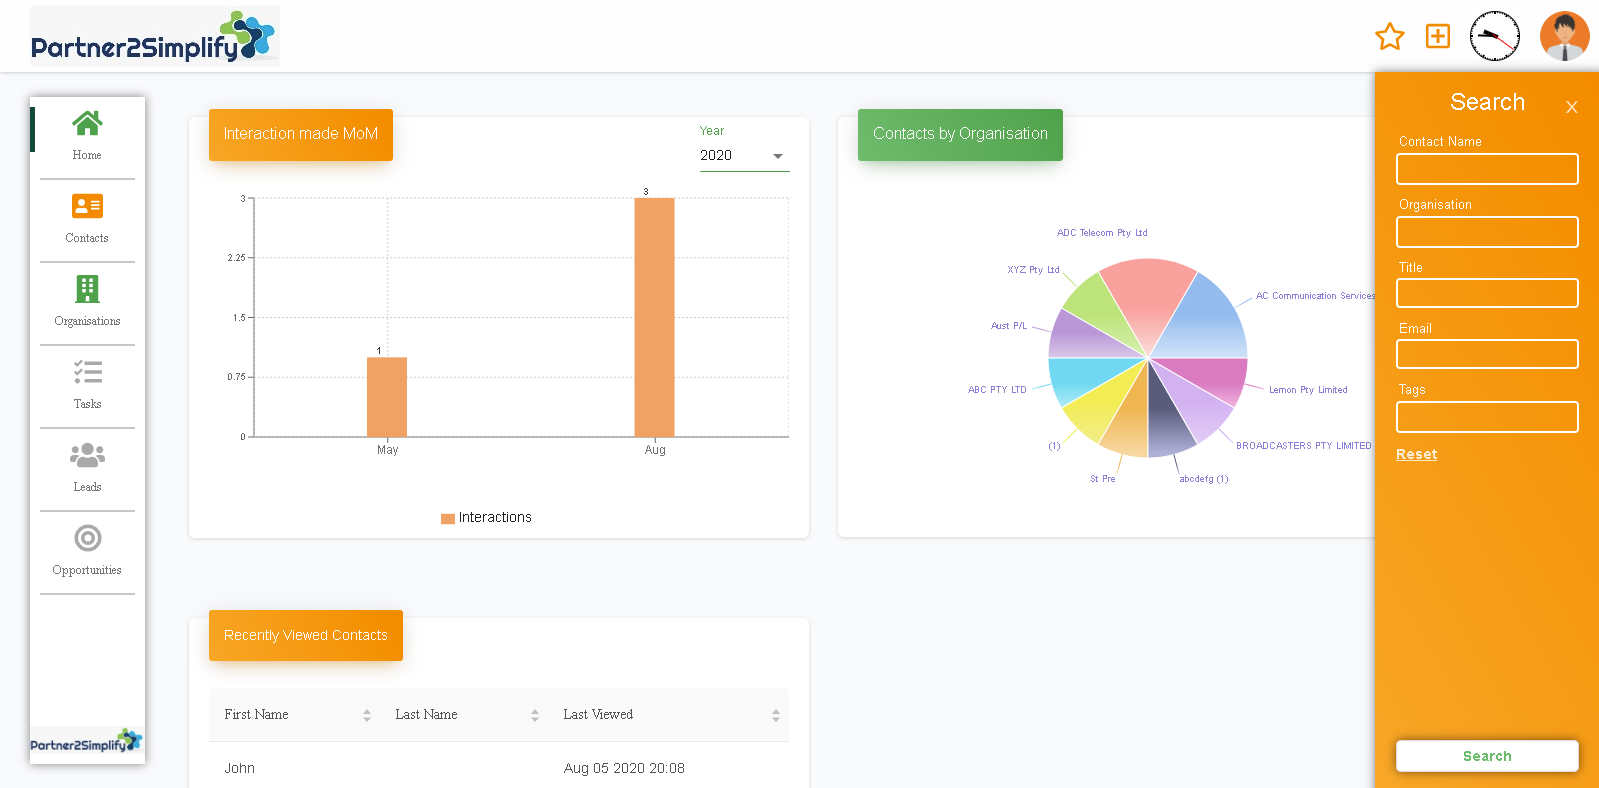Open the user avatar profile menu
The image size is (1599, 788).
click(x=1565, y=36)
